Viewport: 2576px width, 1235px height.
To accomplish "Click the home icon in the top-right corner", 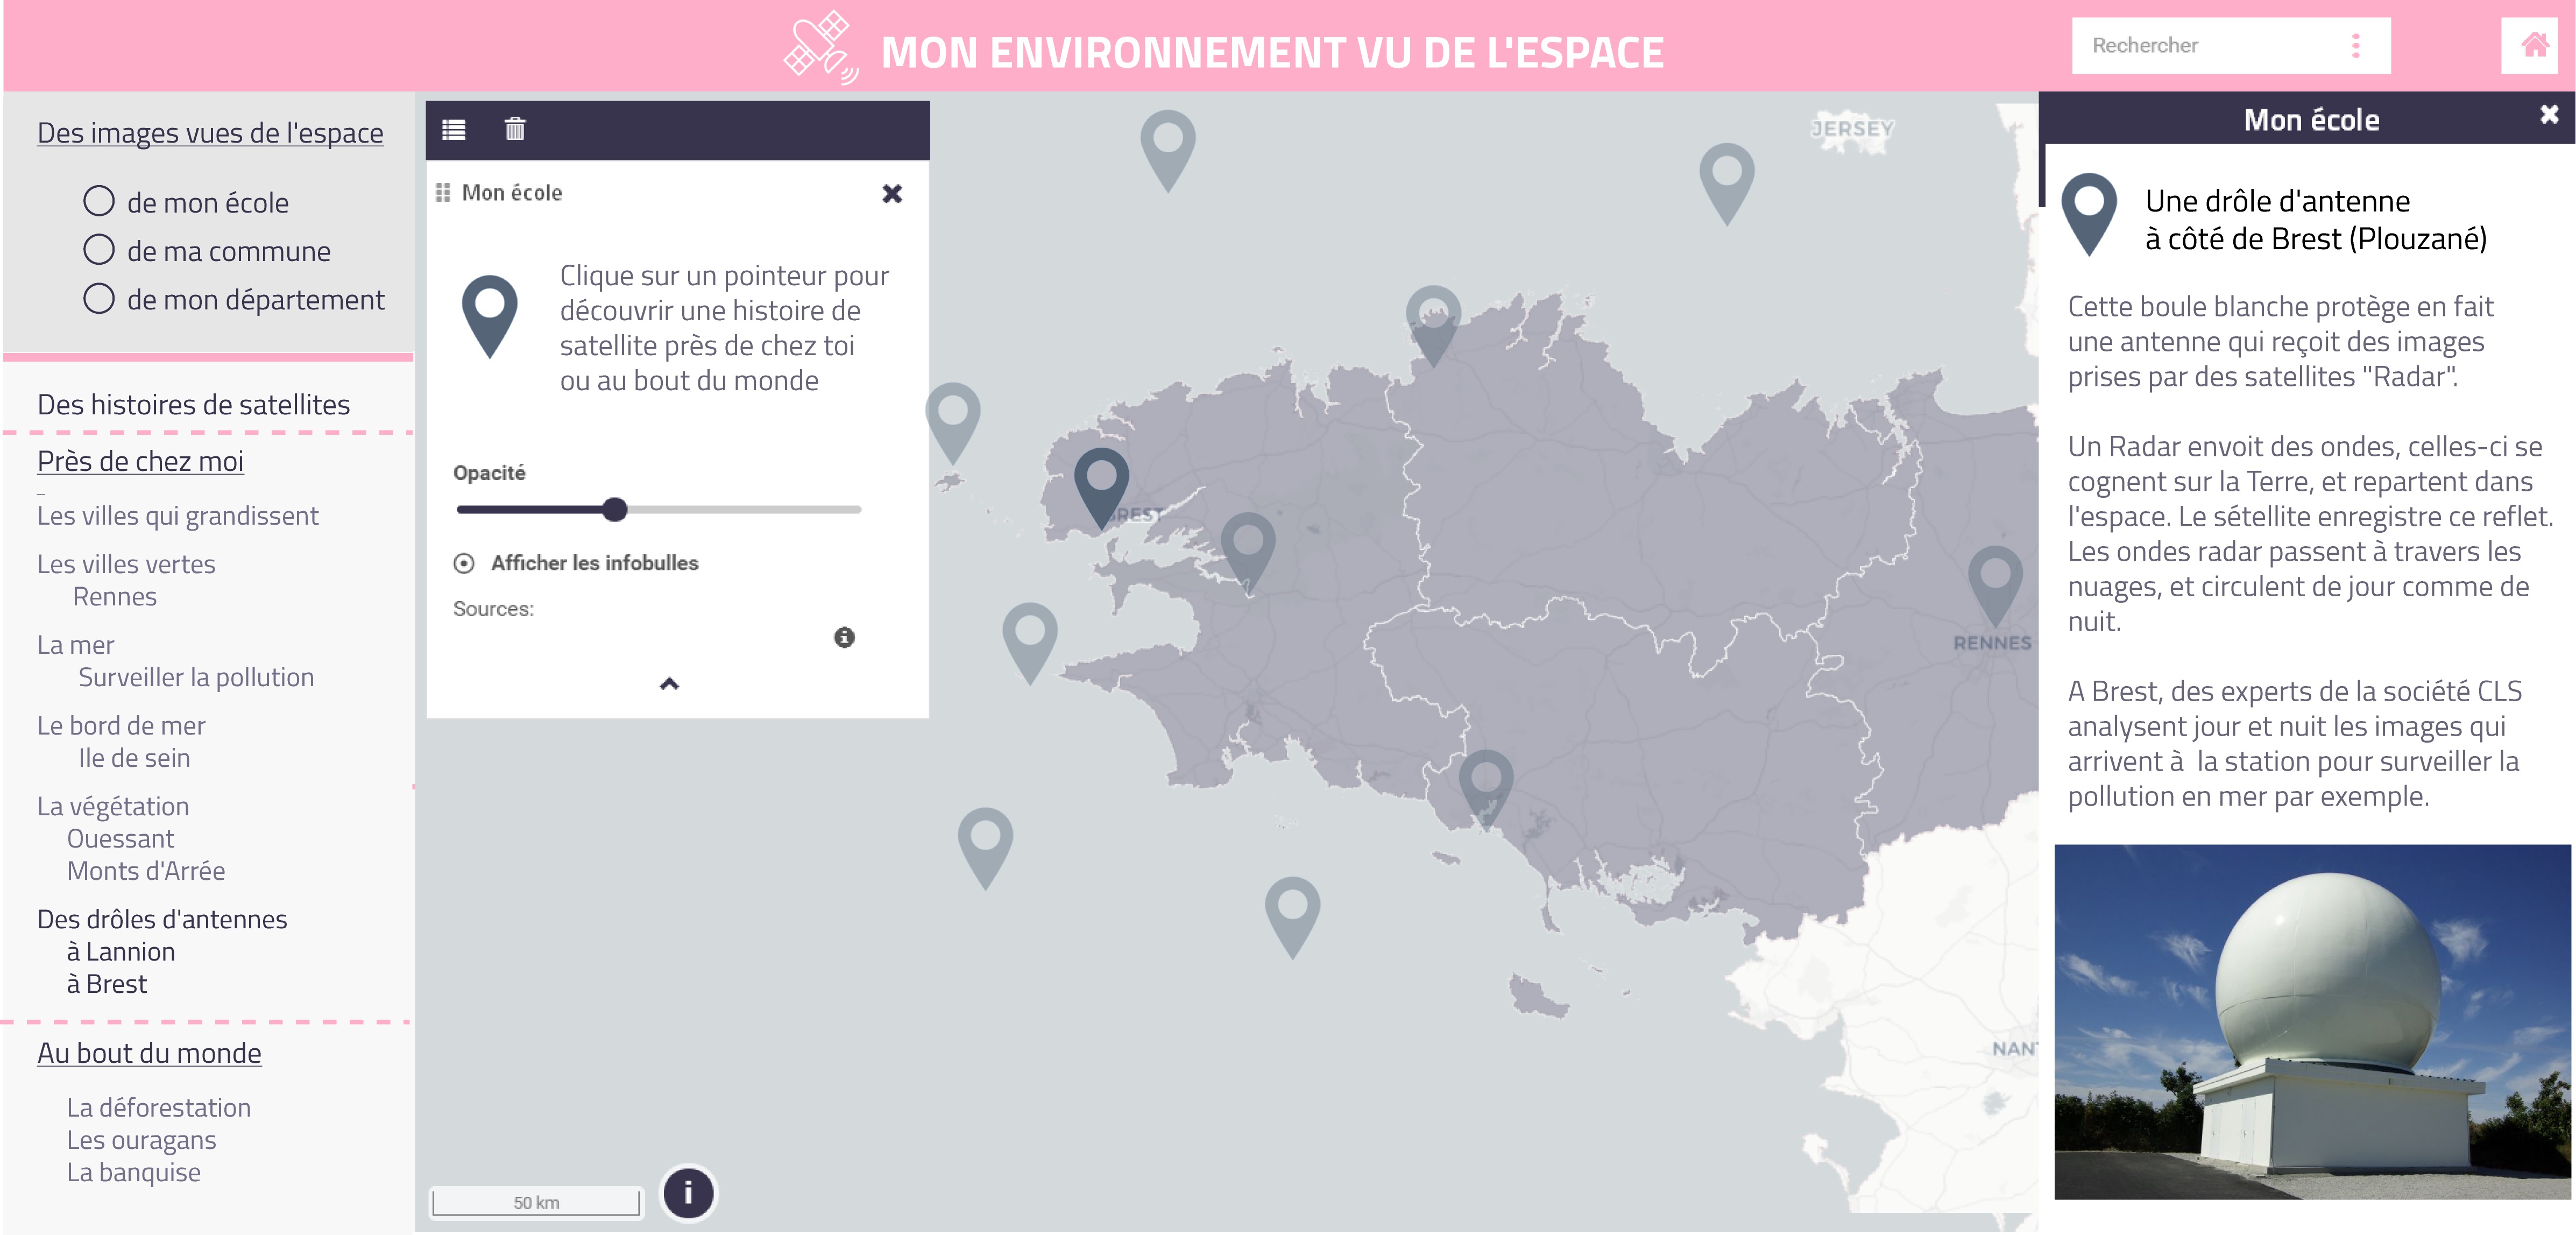I will 2537,44.
